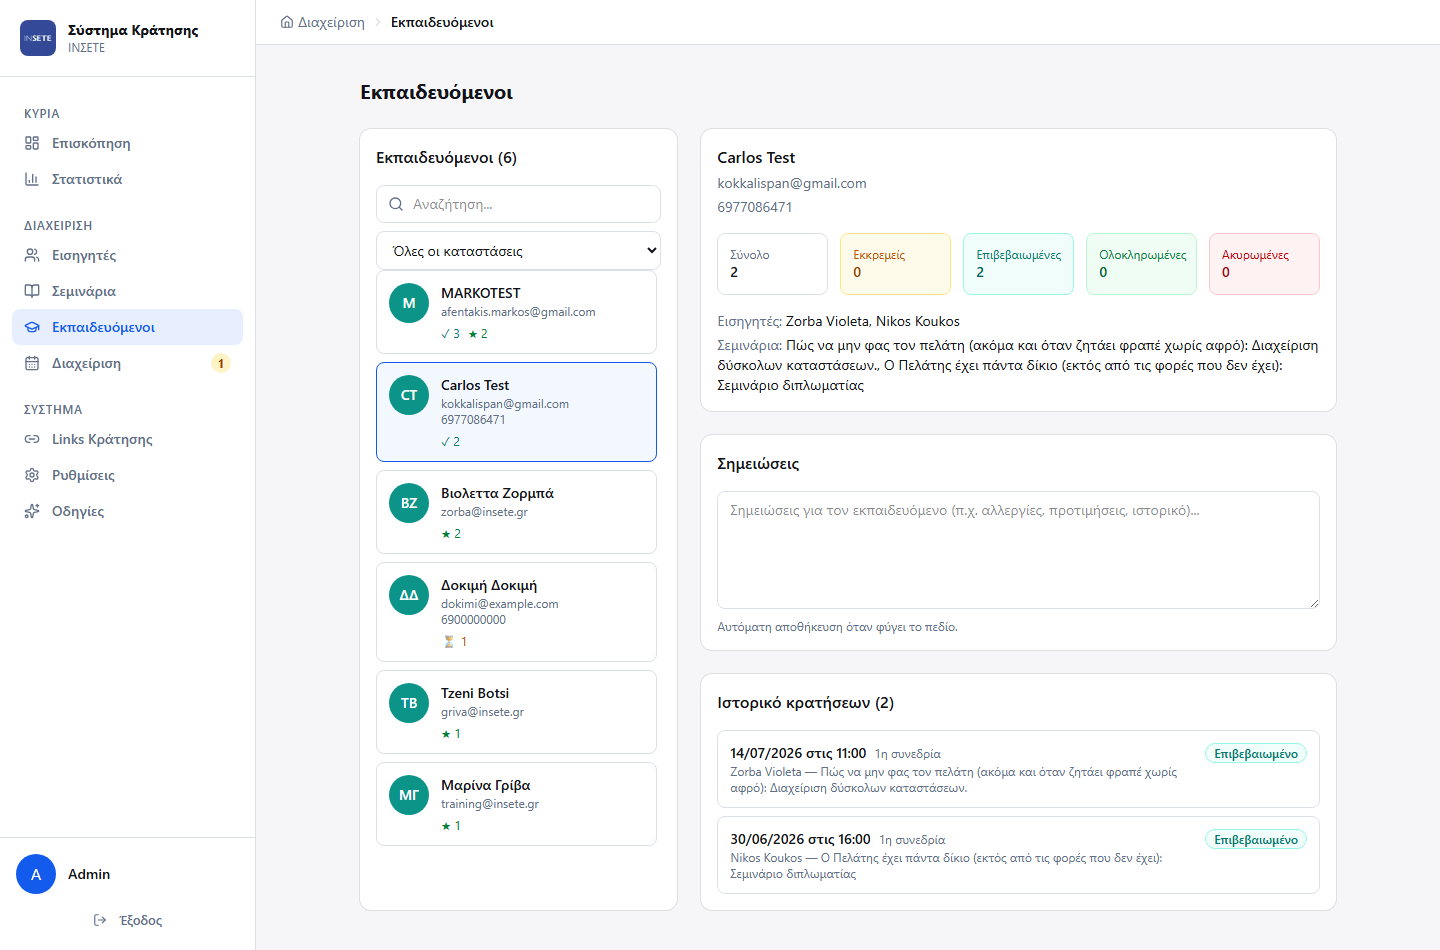Click the Links Κράτησης link icon
Image resolution: width=1440 pixels, height=950 pixels.
click(x=32, y=439)
